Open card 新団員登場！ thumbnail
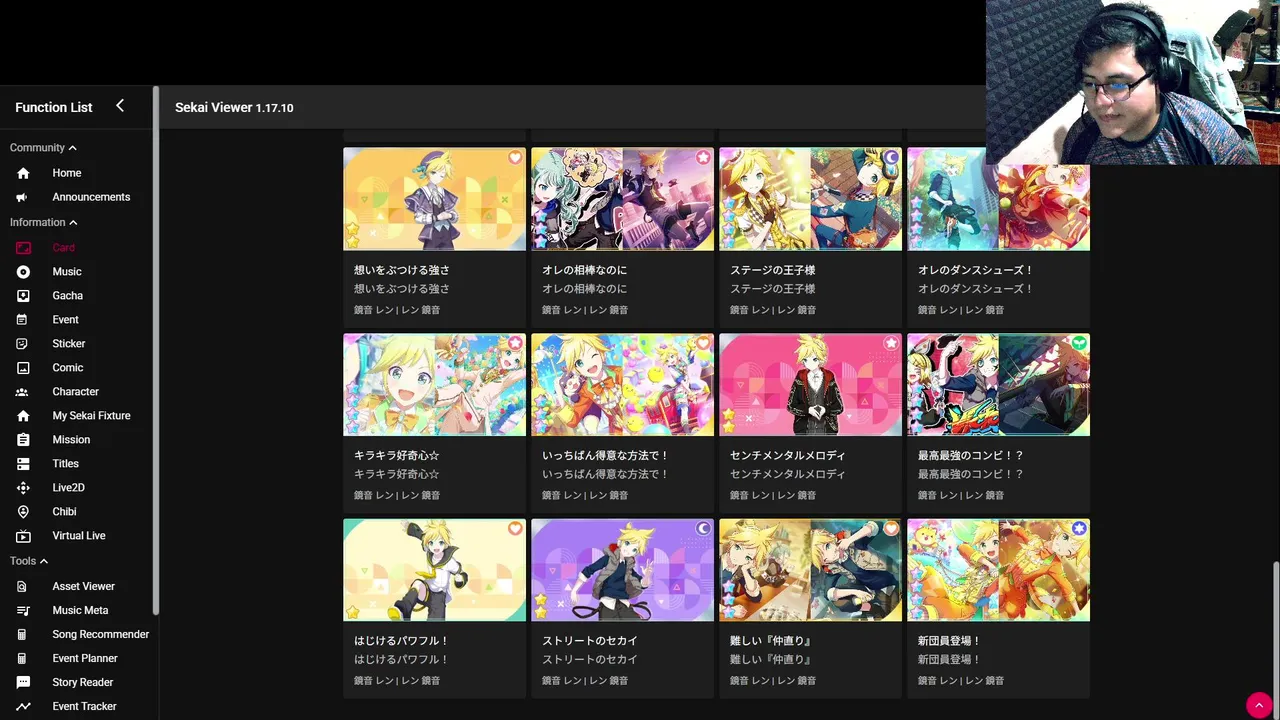This screenshot has width=1280, height=720. (x=998, y=570)
